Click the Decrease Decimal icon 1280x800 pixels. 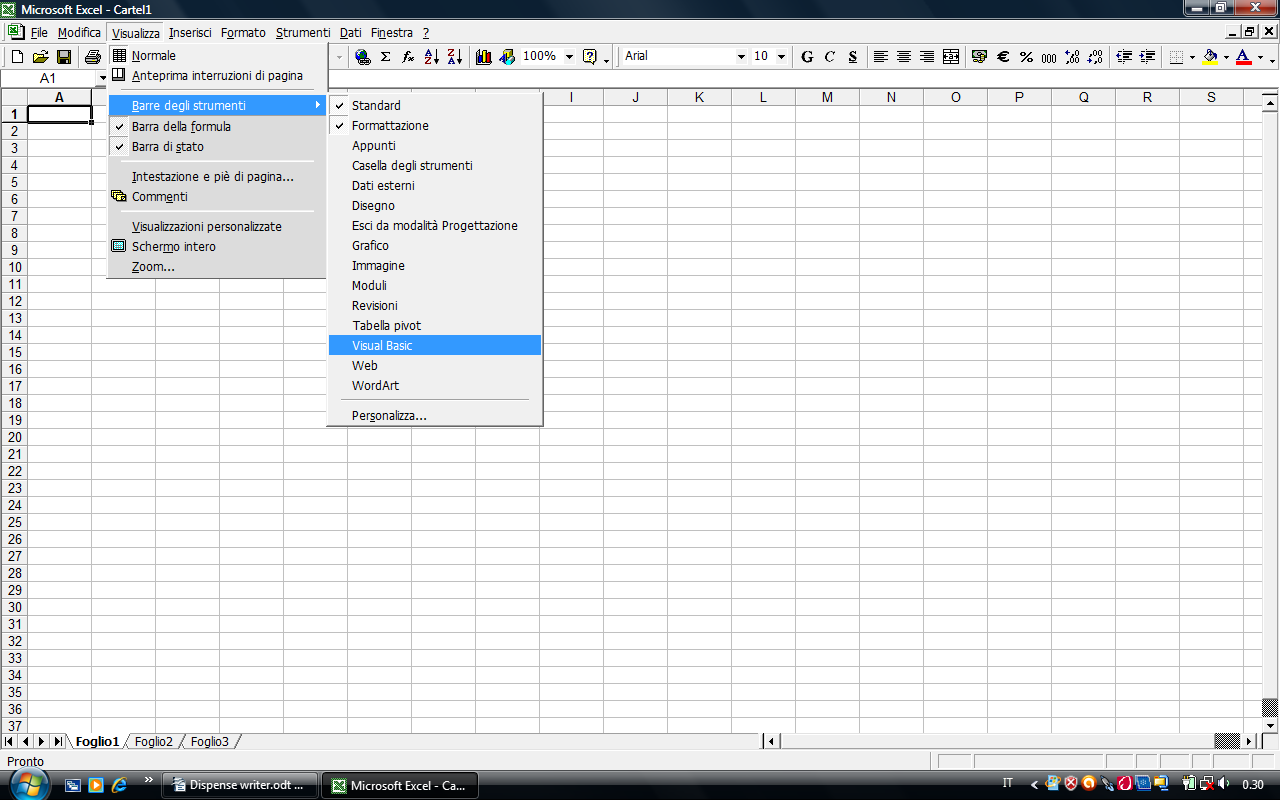[x=1095, y=57]
